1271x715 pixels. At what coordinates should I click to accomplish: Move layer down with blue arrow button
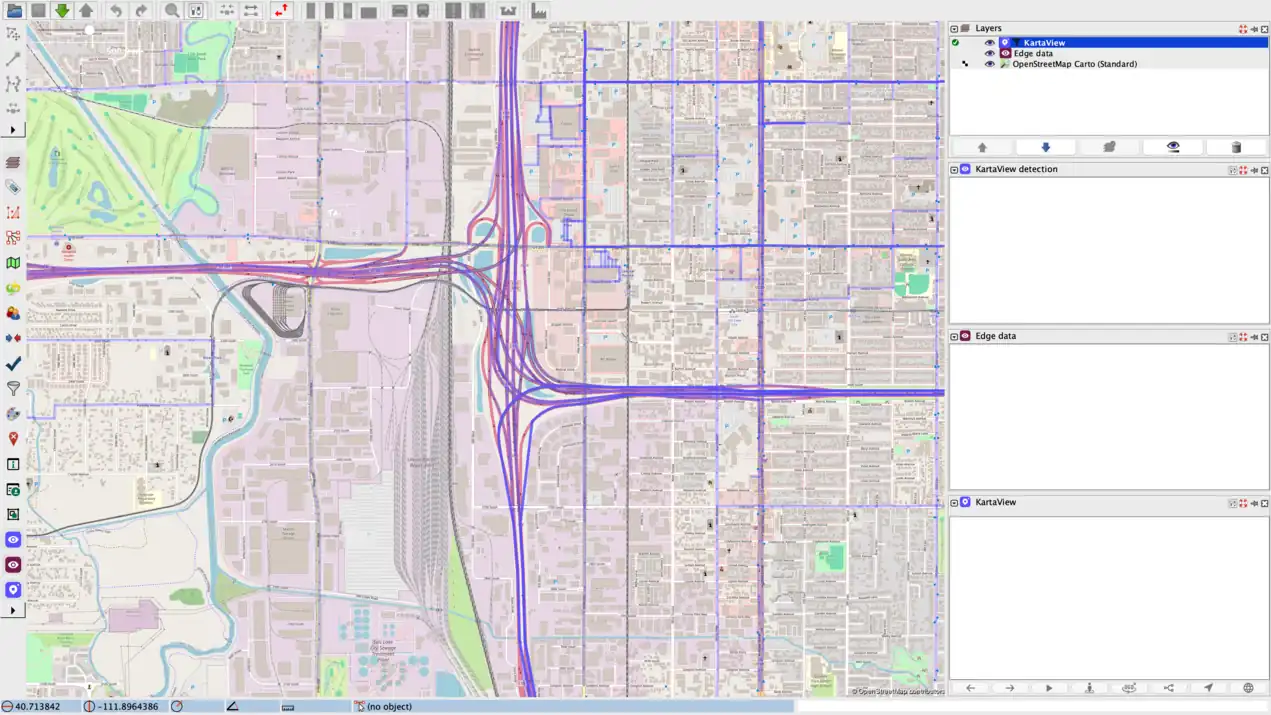[x=1046, y=147]
